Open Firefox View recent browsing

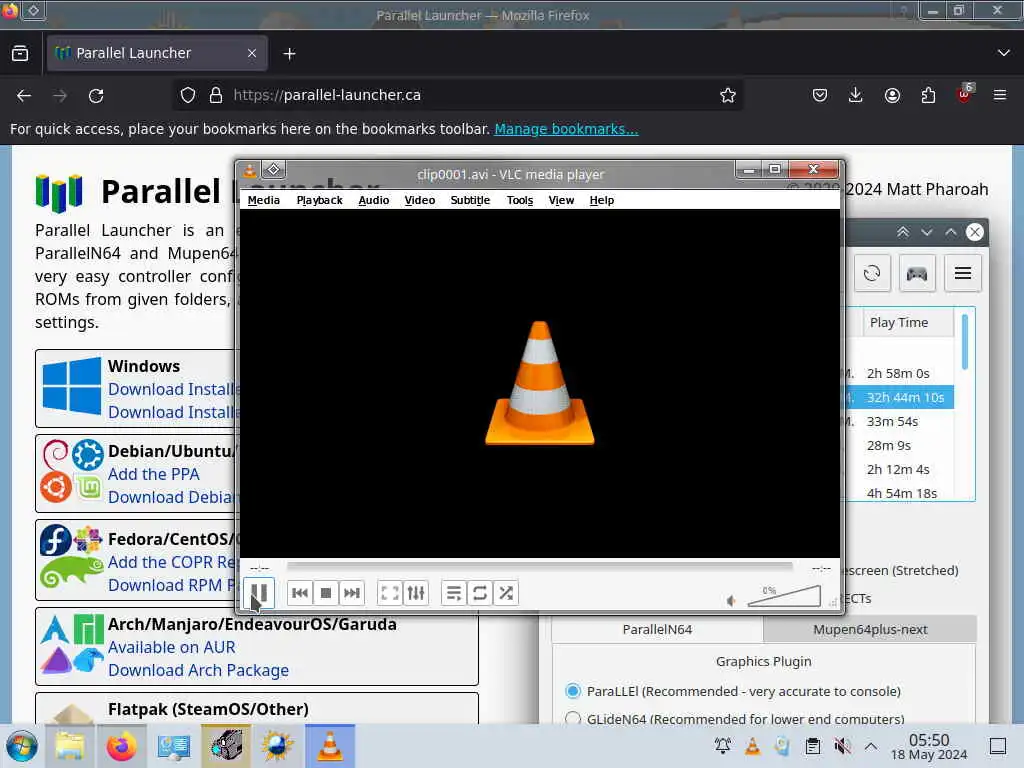click(x=20, y=53)
